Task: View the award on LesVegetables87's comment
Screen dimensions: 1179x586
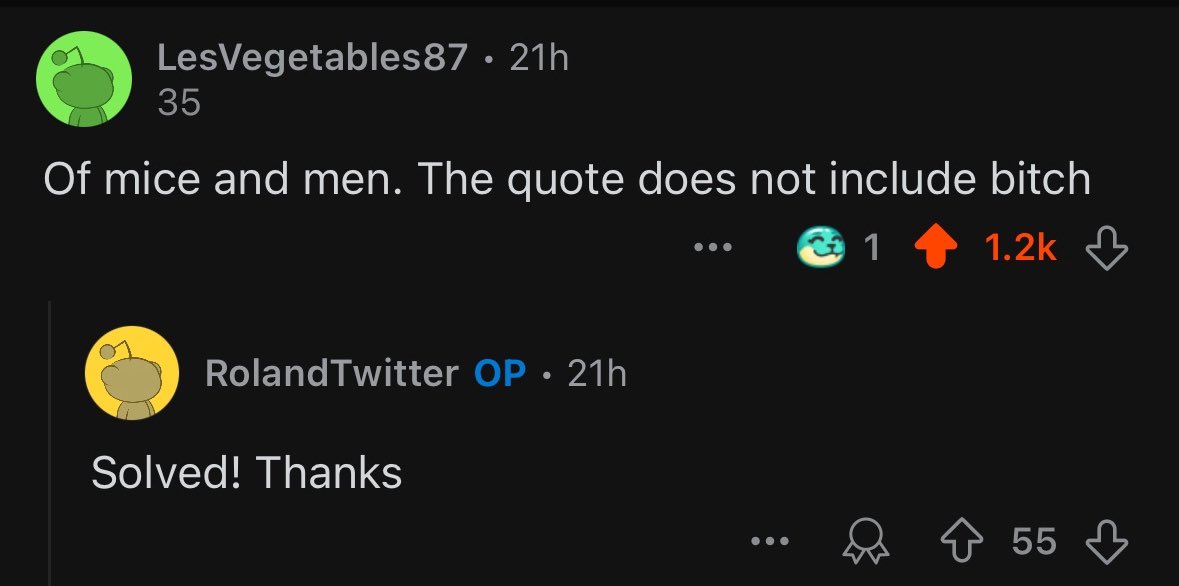Action: click(820, 247)
